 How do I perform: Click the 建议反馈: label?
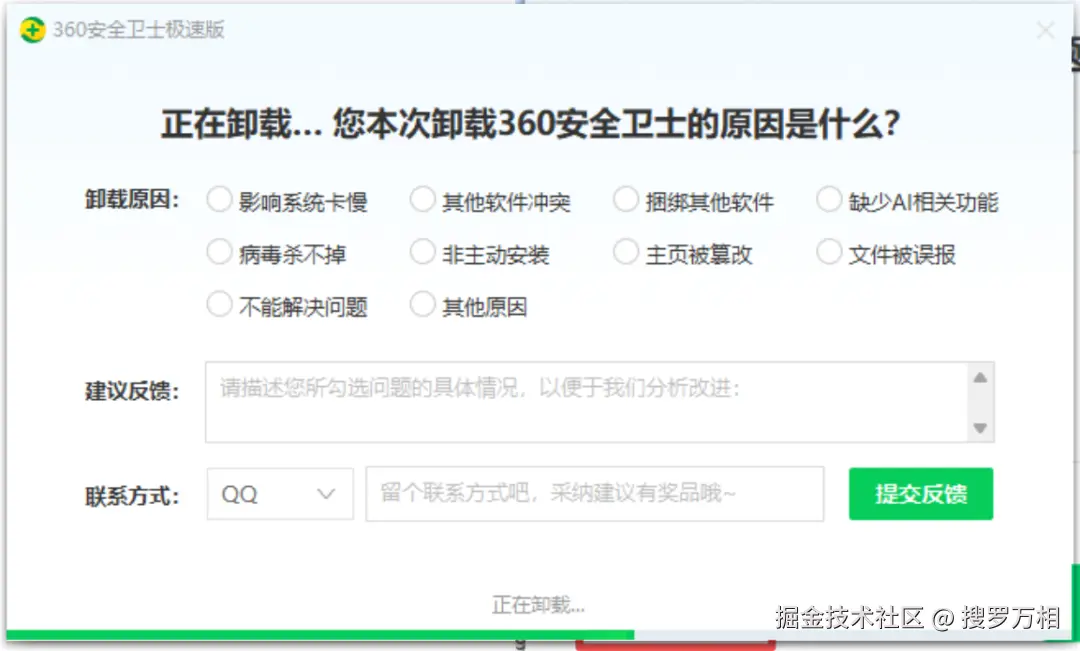tap(132, 391)
